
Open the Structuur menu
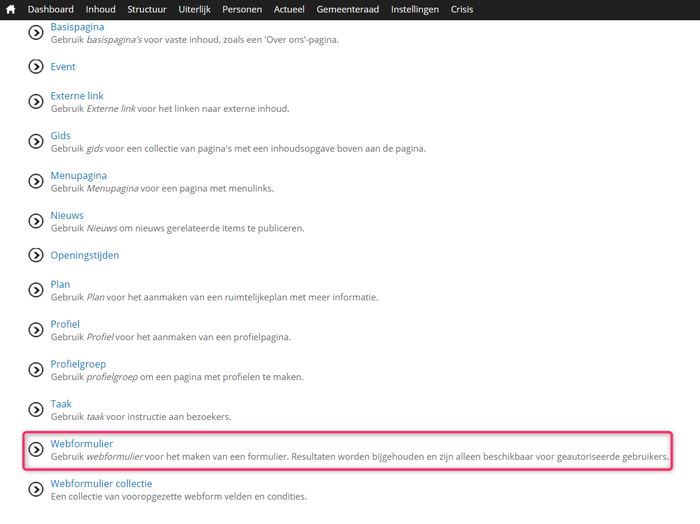(x=147, y=9)
